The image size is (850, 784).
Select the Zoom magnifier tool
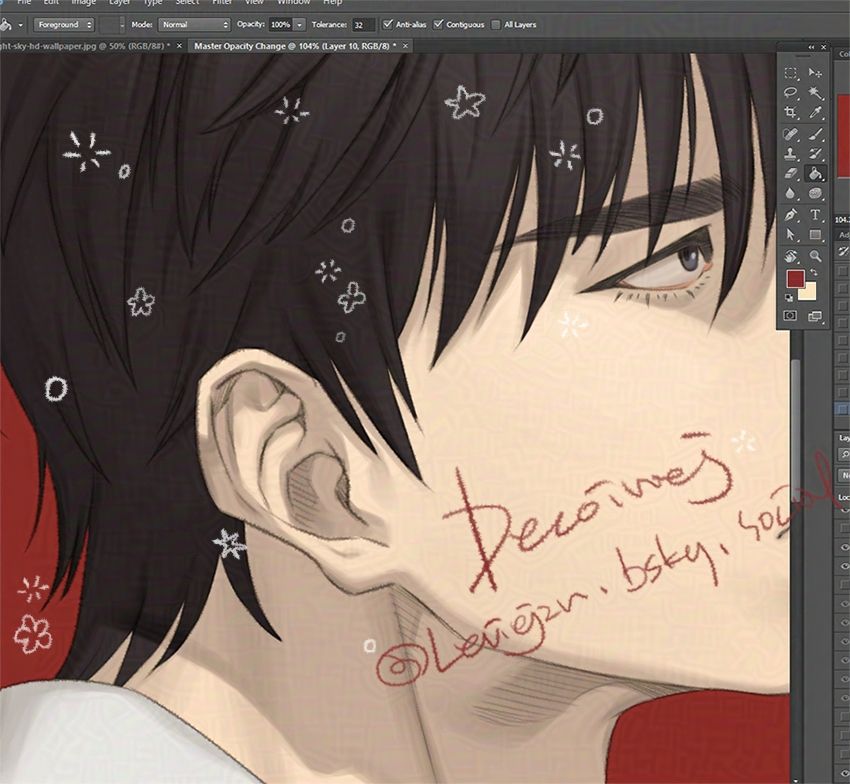pos(815,256)
